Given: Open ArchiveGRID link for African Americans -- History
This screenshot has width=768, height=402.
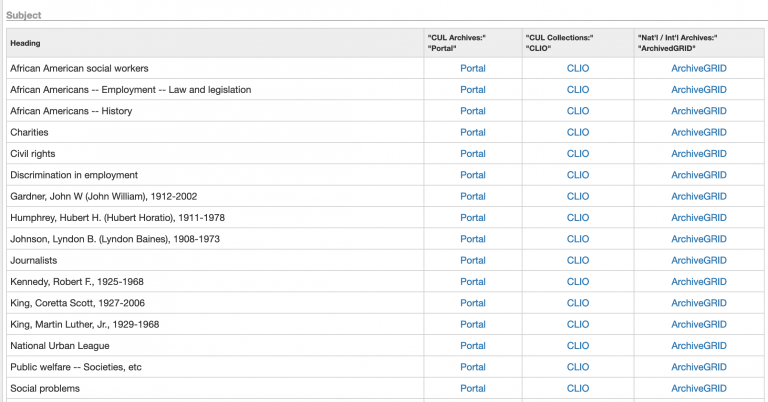Looking at the screenshot, I should 699,111.
